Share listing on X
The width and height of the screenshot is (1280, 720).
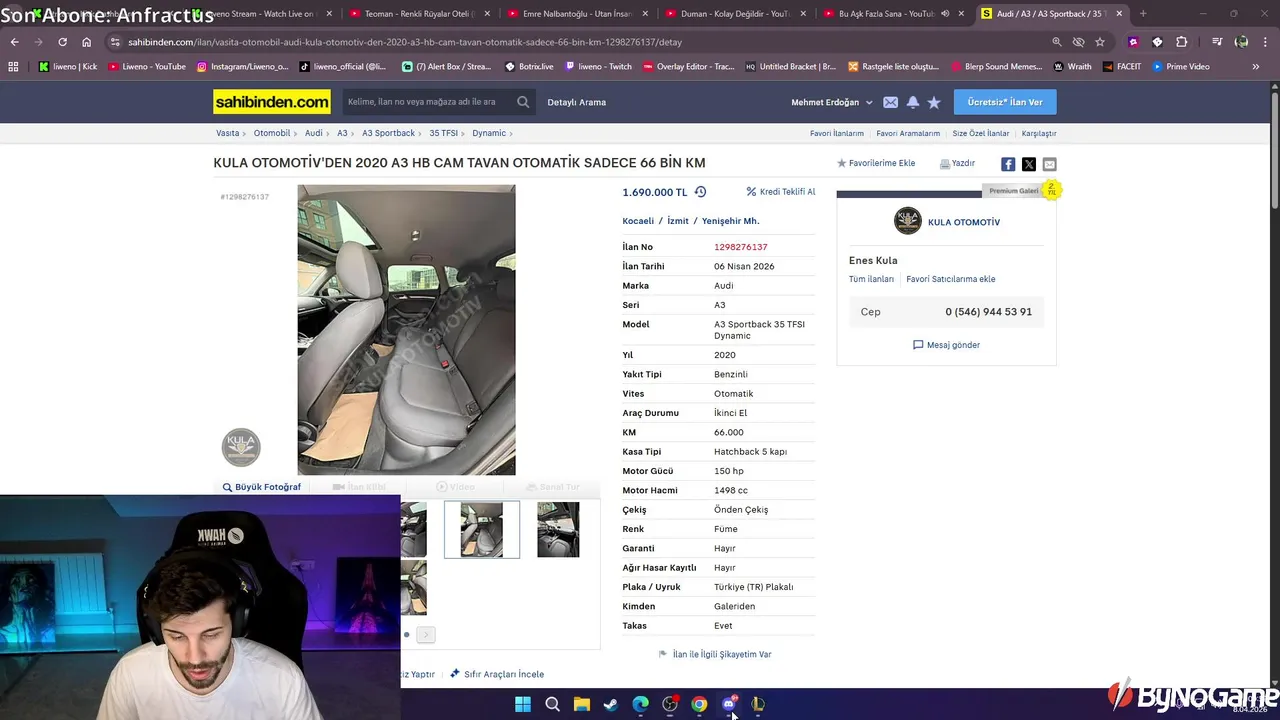click(x=1029, y=164)
